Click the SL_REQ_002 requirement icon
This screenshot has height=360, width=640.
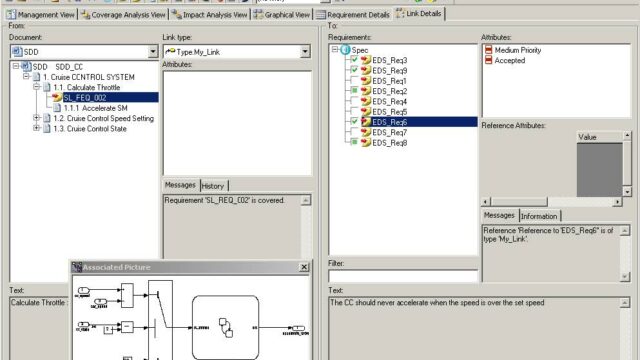[x=57, y=98]
